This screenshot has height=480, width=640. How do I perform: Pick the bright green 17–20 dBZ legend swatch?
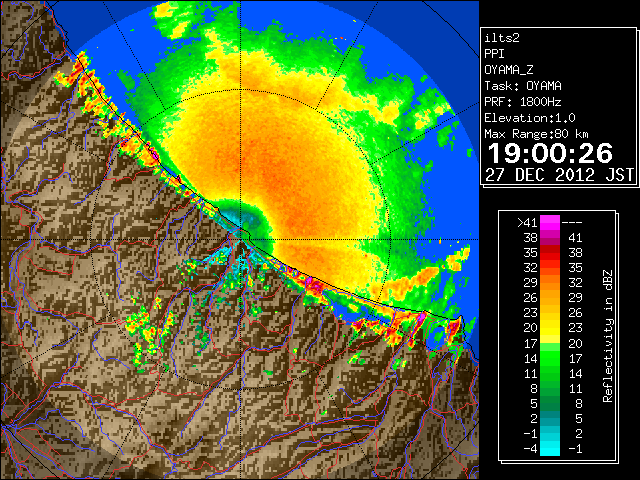click(x=550, y=343)
